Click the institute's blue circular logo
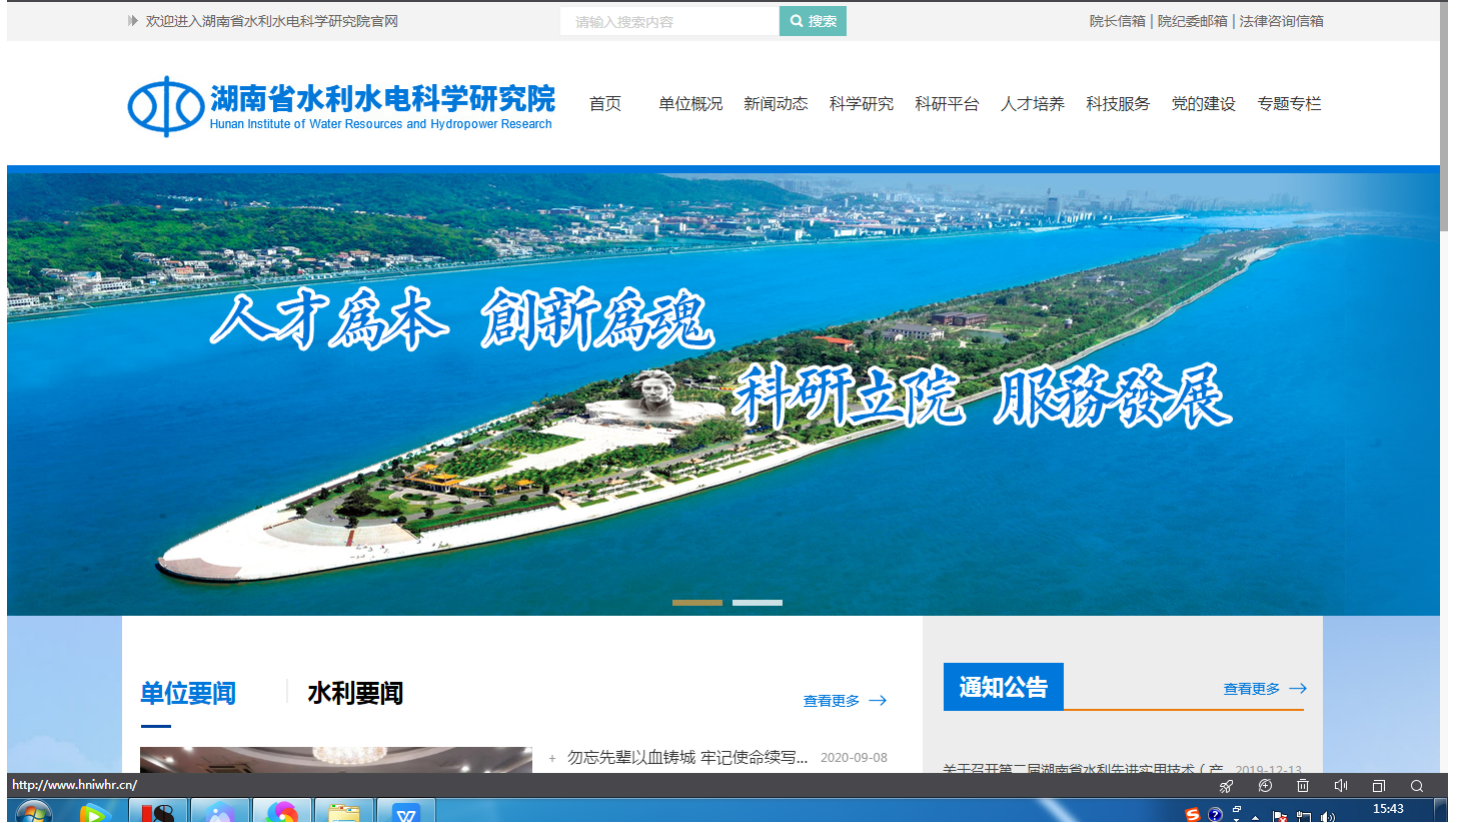Image resolution: width=1460 pixels, height=823 pixels. point(165,106)
